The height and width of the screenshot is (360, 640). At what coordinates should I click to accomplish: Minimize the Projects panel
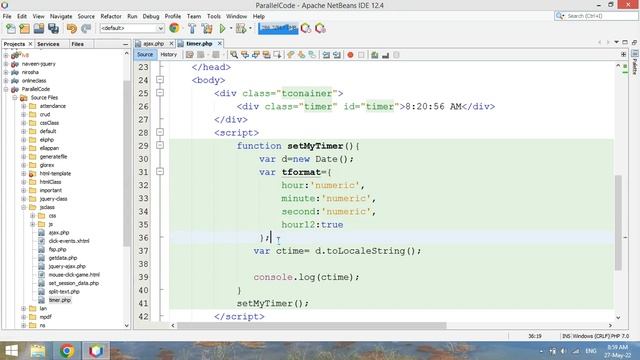(x=125, y=44)
